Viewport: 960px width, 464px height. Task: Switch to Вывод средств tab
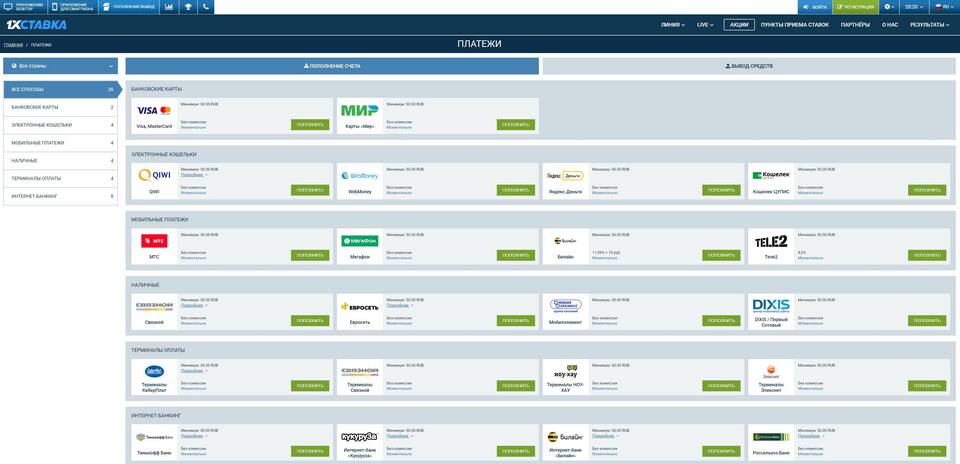pos(749,66)
